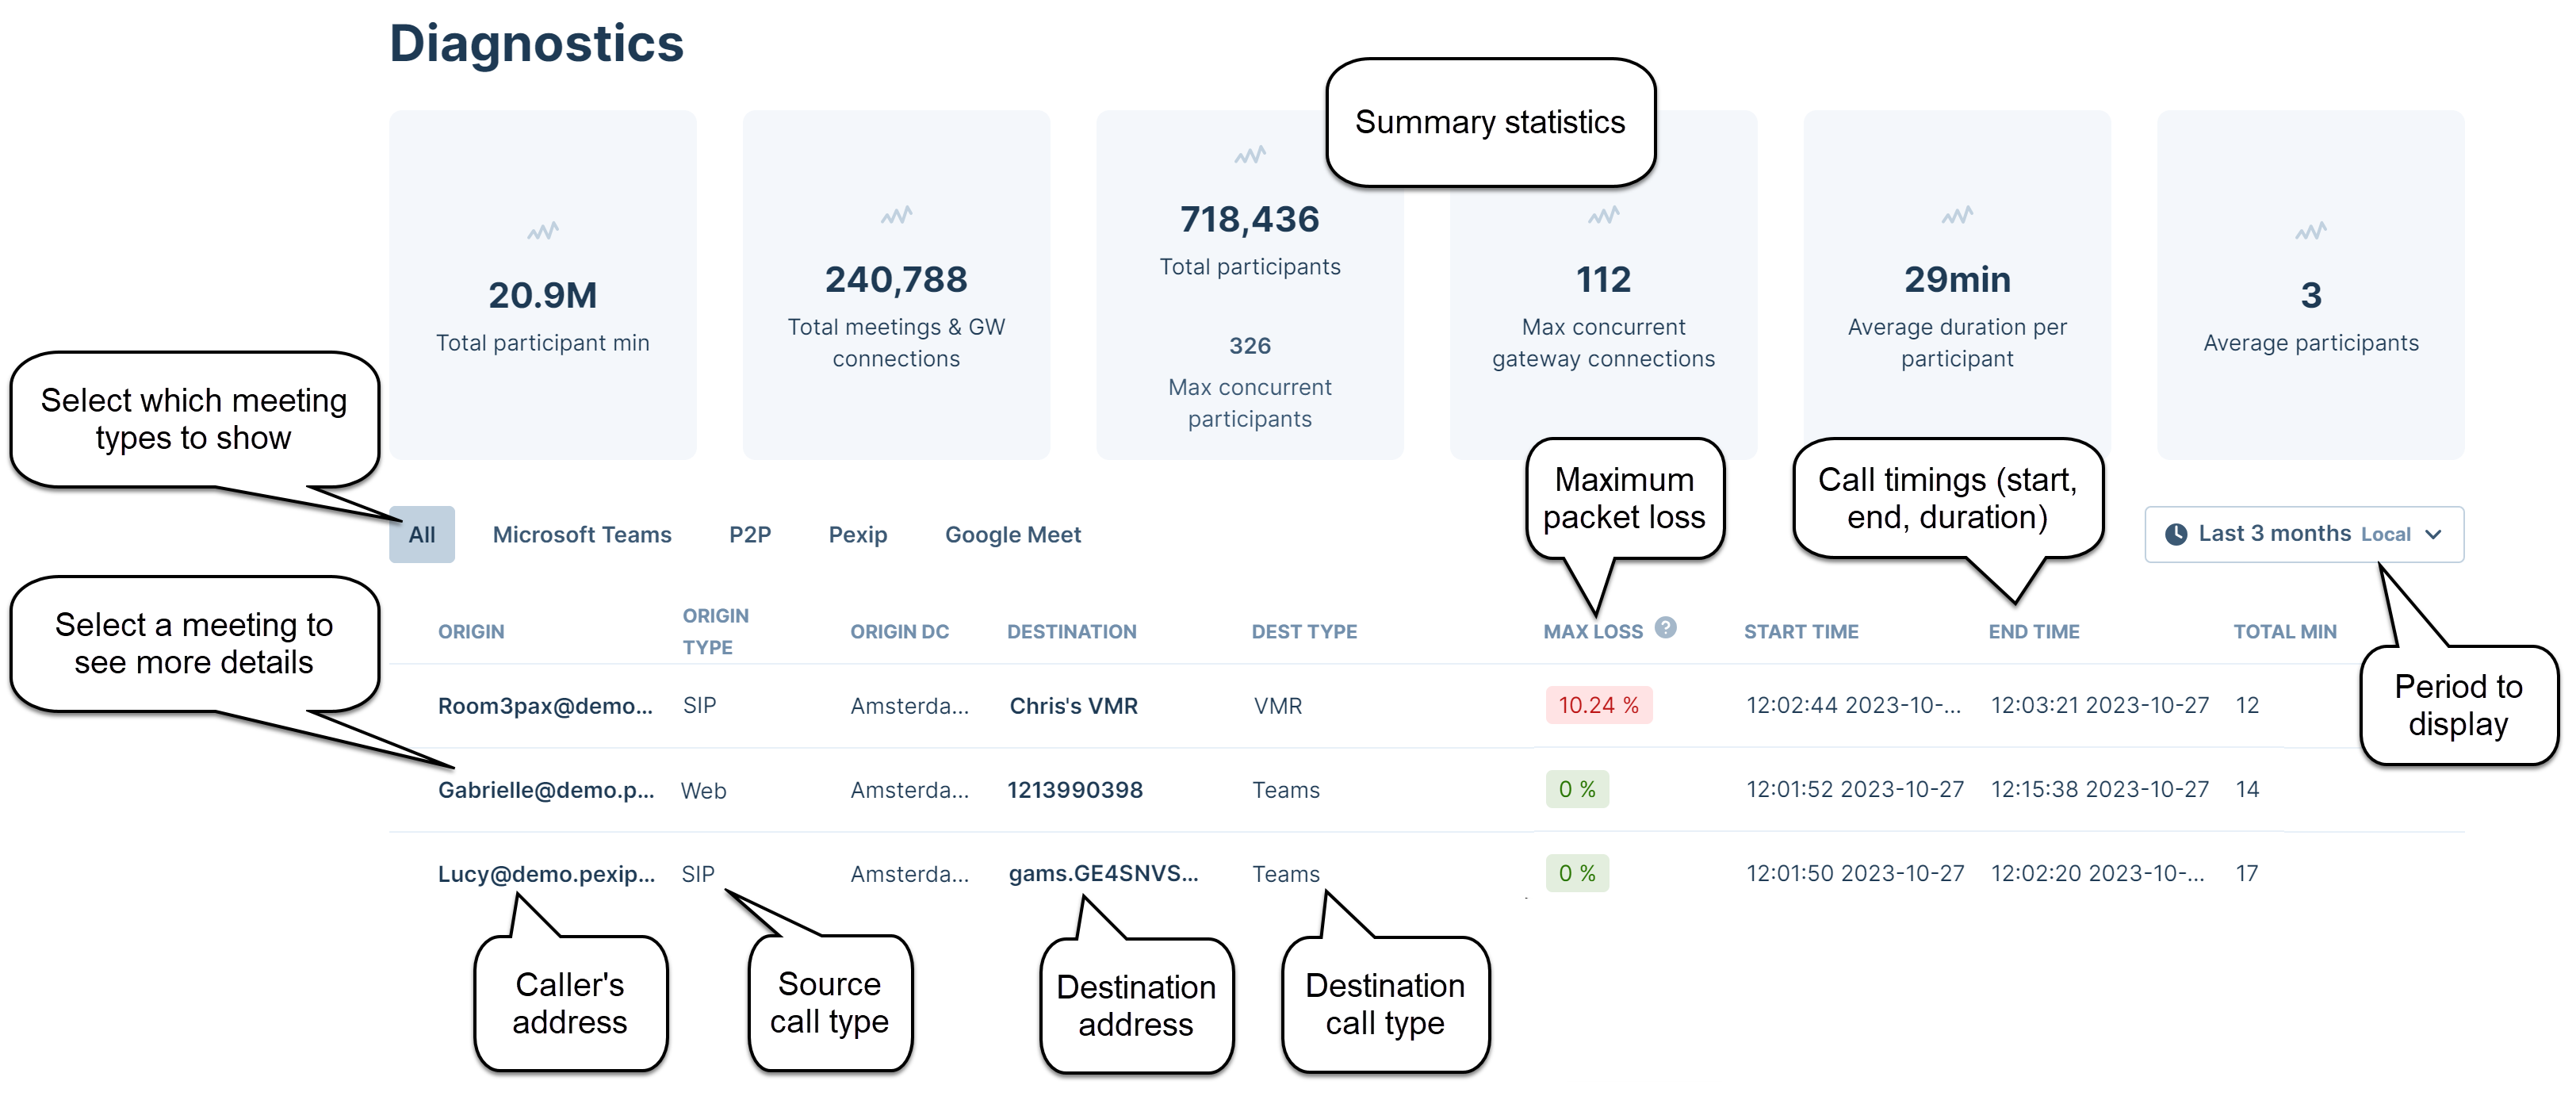Click the trend icon above Average participants

(x=2310, y=232)
